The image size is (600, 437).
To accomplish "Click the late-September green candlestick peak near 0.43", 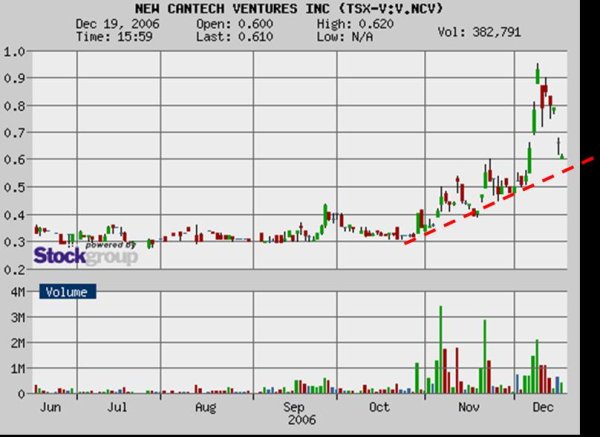I will (x=325, y=215).
